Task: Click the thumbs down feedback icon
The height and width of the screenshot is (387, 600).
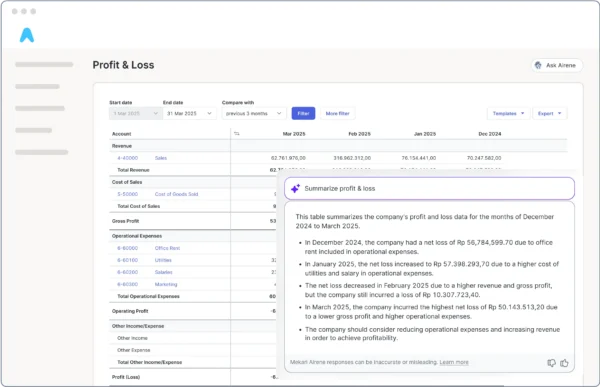Action: 551,363
